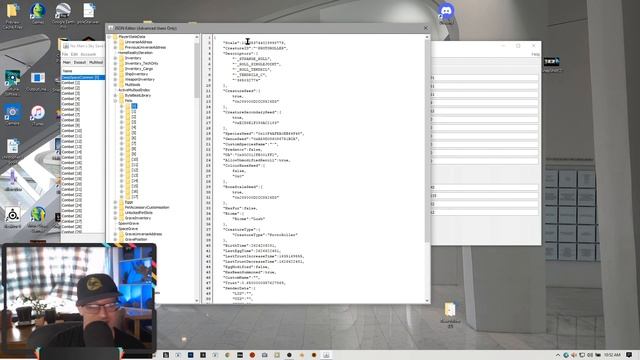This screenshot has height=360, width=640.
Task: Select SpaceGrave tree item
Action: 128,229
